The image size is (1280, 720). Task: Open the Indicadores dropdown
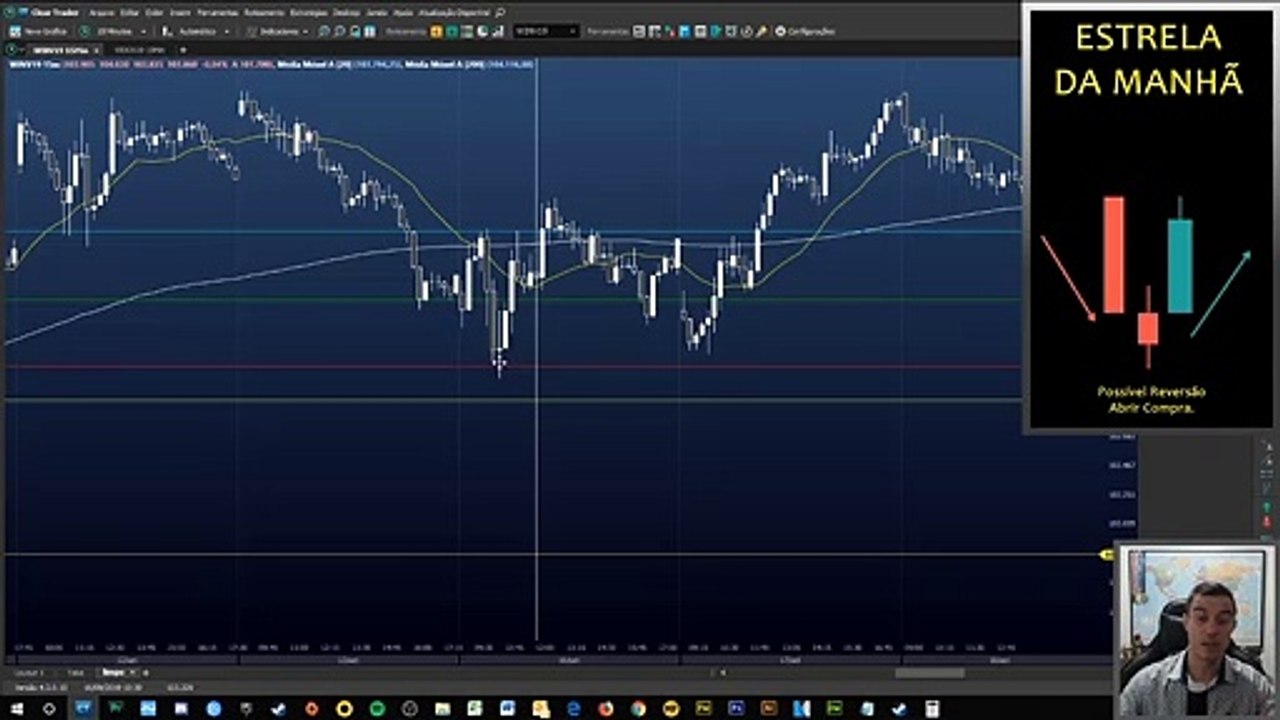279,31
